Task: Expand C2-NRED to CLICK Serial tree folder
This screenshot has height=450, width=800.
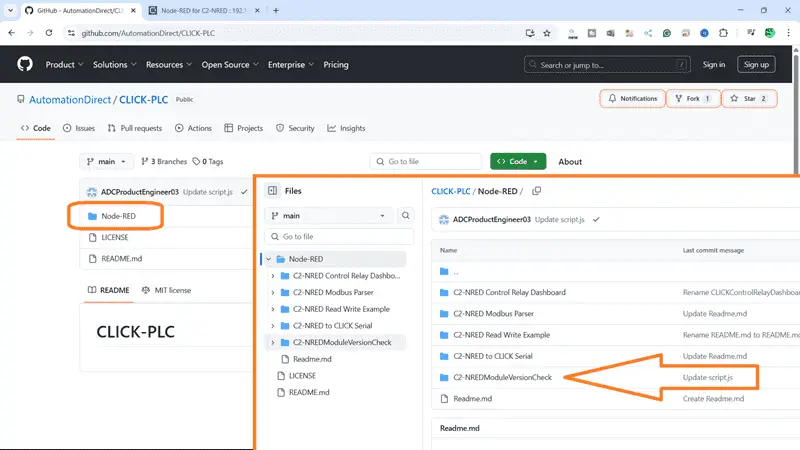Action: [272, 326]
